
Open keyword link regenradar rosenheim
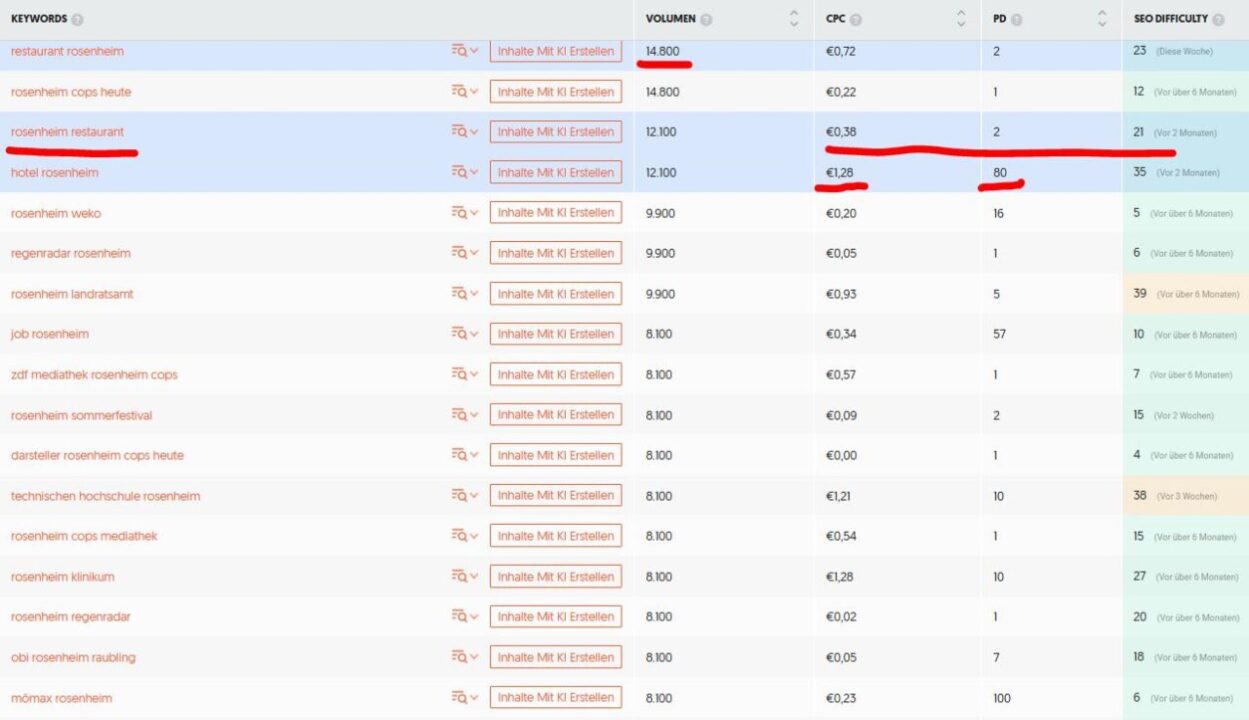[x=71, y=253]
